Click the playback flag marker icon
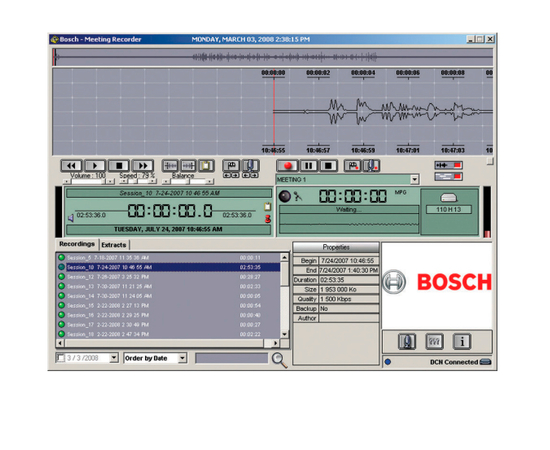This screenshot has width=550, height=450. coord(231,165)
